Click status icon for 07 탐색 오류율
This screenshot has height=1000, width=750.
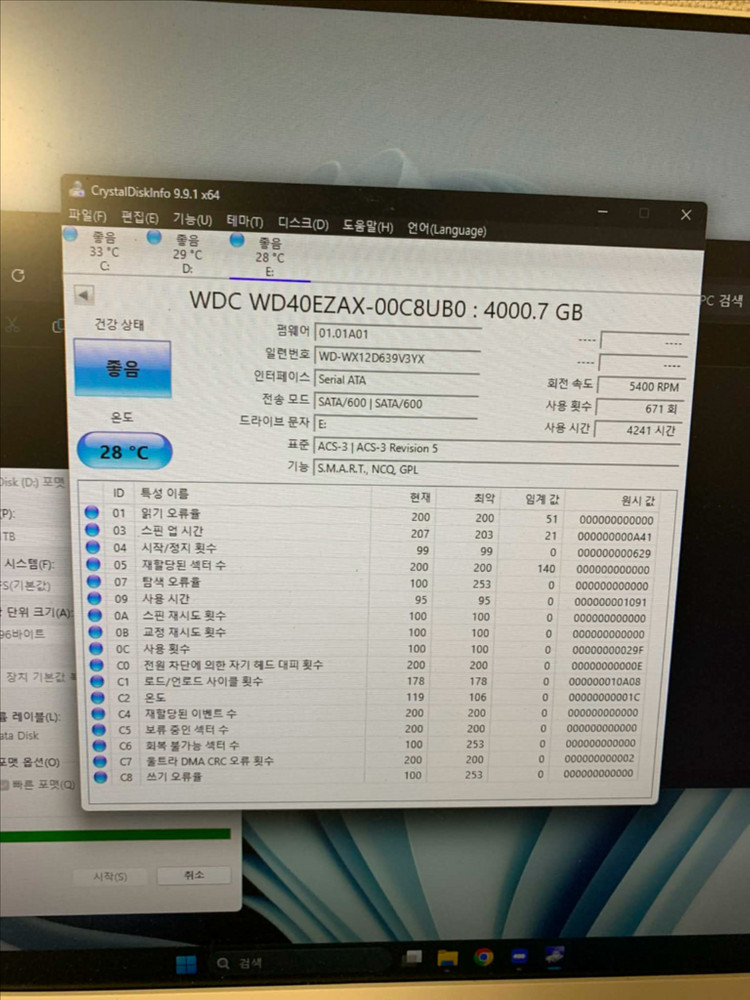[x=94, y=581]
